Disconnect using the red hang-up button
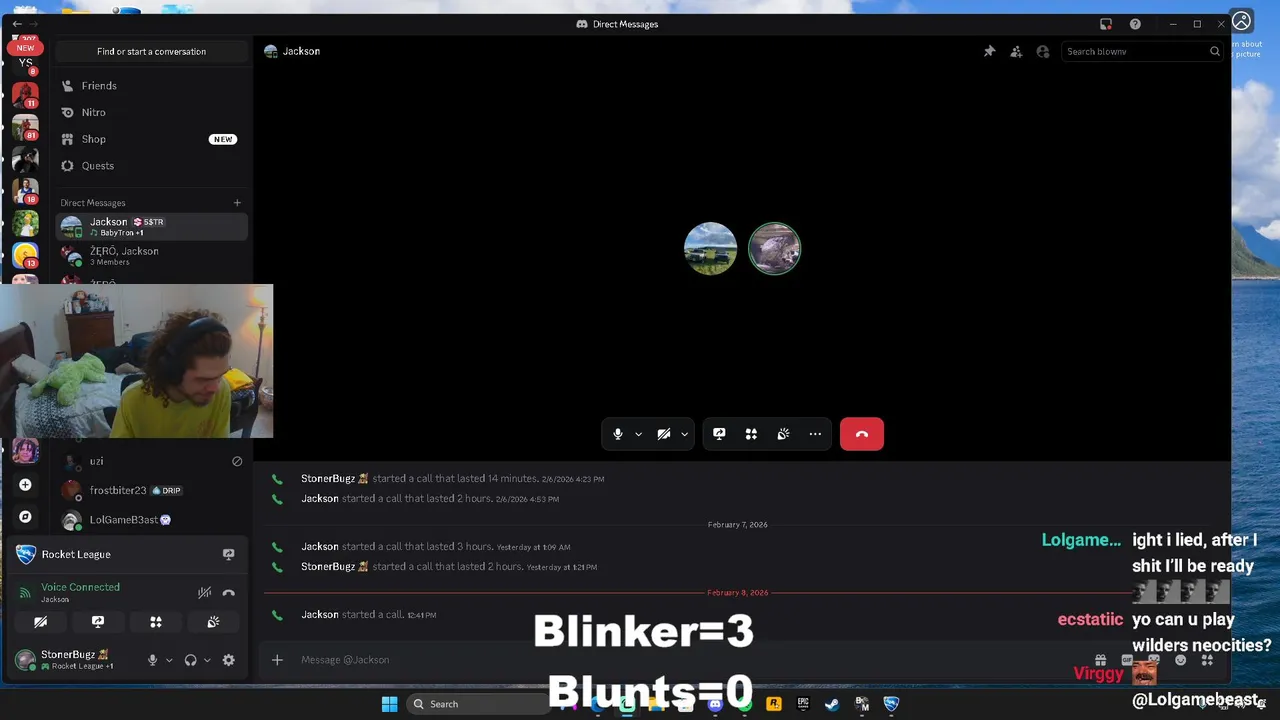The width and height of the screenshot is (1280, 720). [862, 434]
